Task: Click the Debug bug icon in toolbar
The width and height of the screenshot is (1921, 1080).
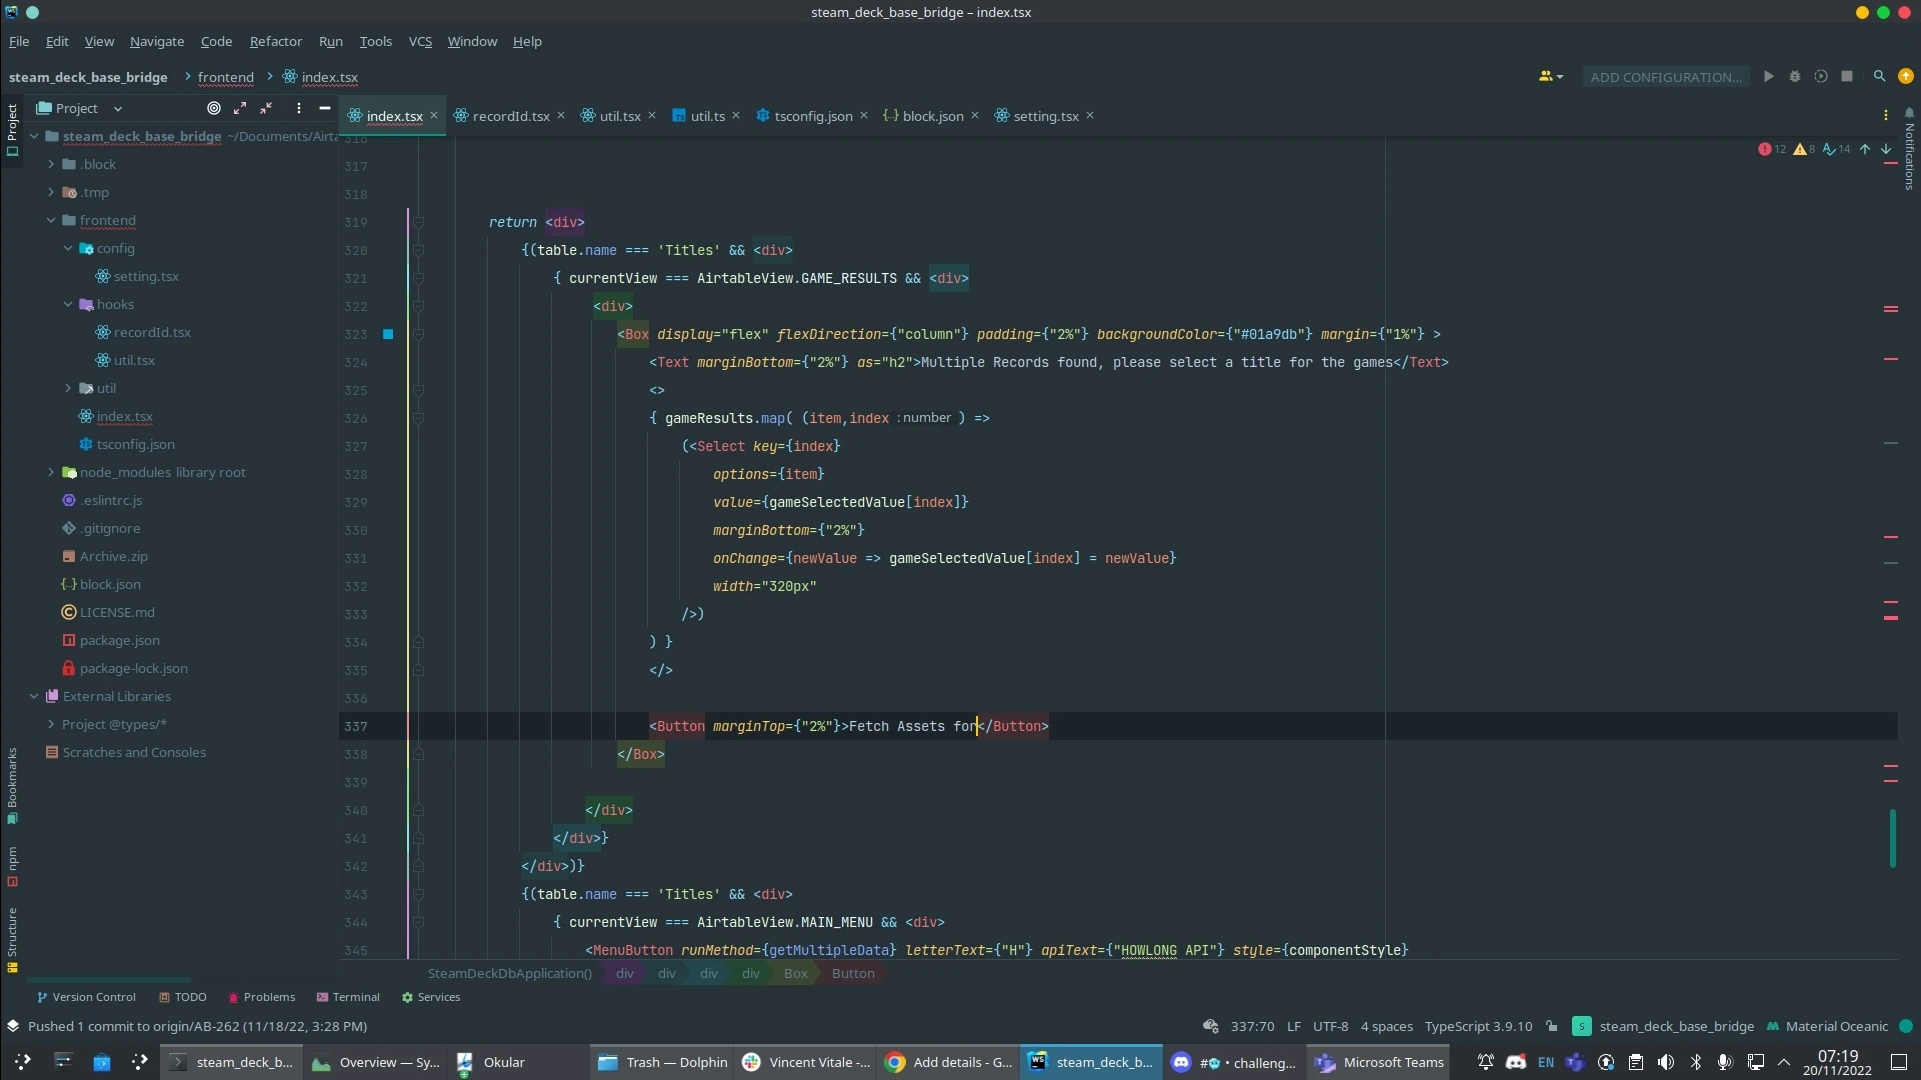Action: [x=1795, y=77]
